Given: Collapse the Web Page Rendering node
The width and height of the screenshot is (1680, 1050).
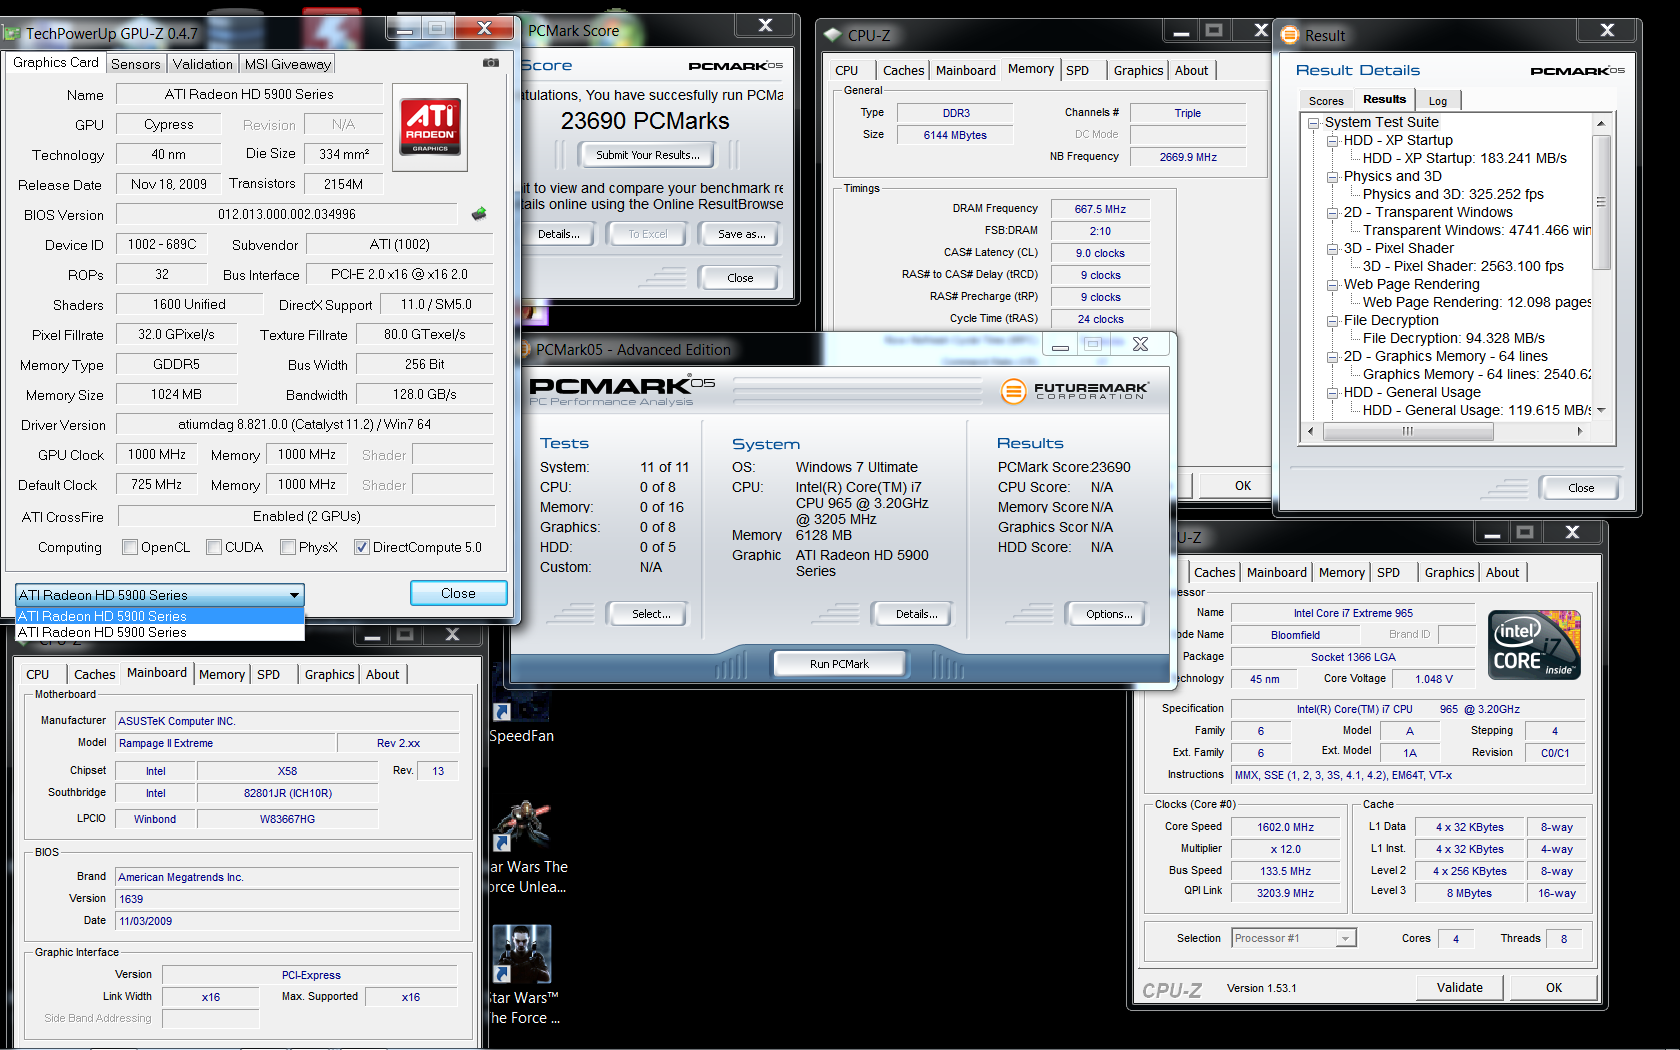Looking at the screenshot, I should coord(1333,285).
